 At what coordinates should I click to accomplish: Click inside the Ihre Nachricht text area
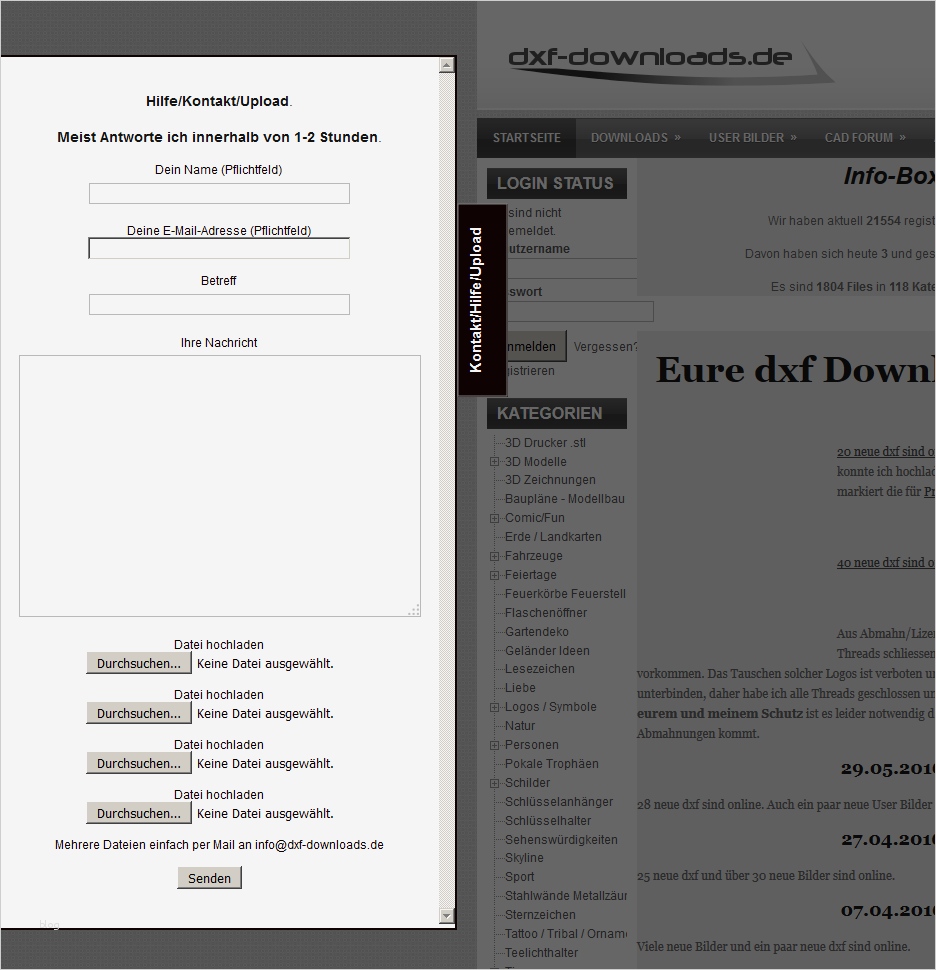220,486
